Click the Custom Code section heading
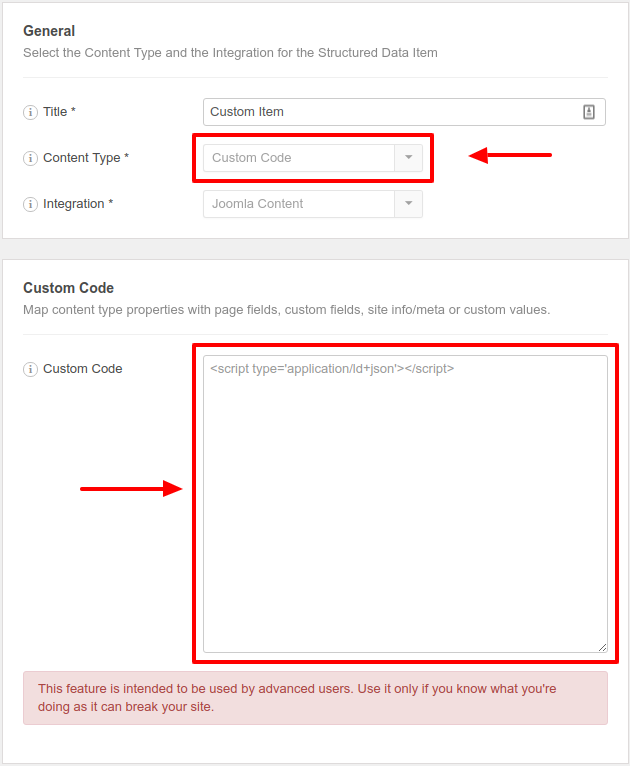Viewport: 630px width, 766px height. [68, 288]
